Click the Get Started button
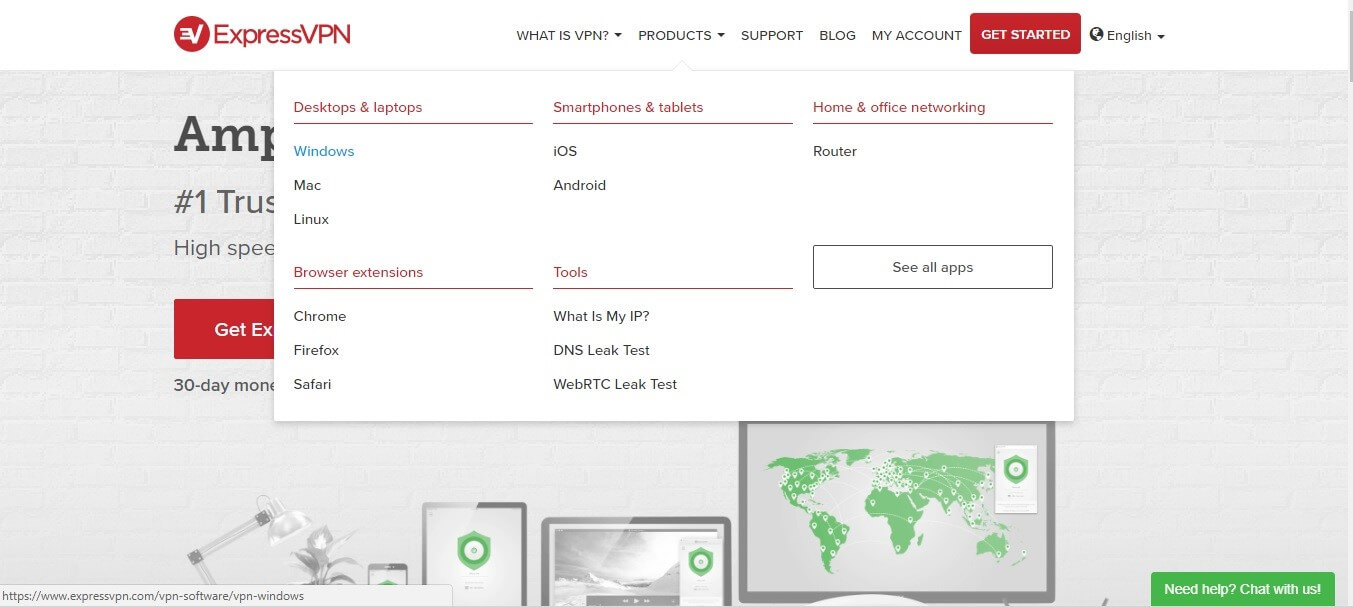Screen dimensions: 1353x607 1025,34
